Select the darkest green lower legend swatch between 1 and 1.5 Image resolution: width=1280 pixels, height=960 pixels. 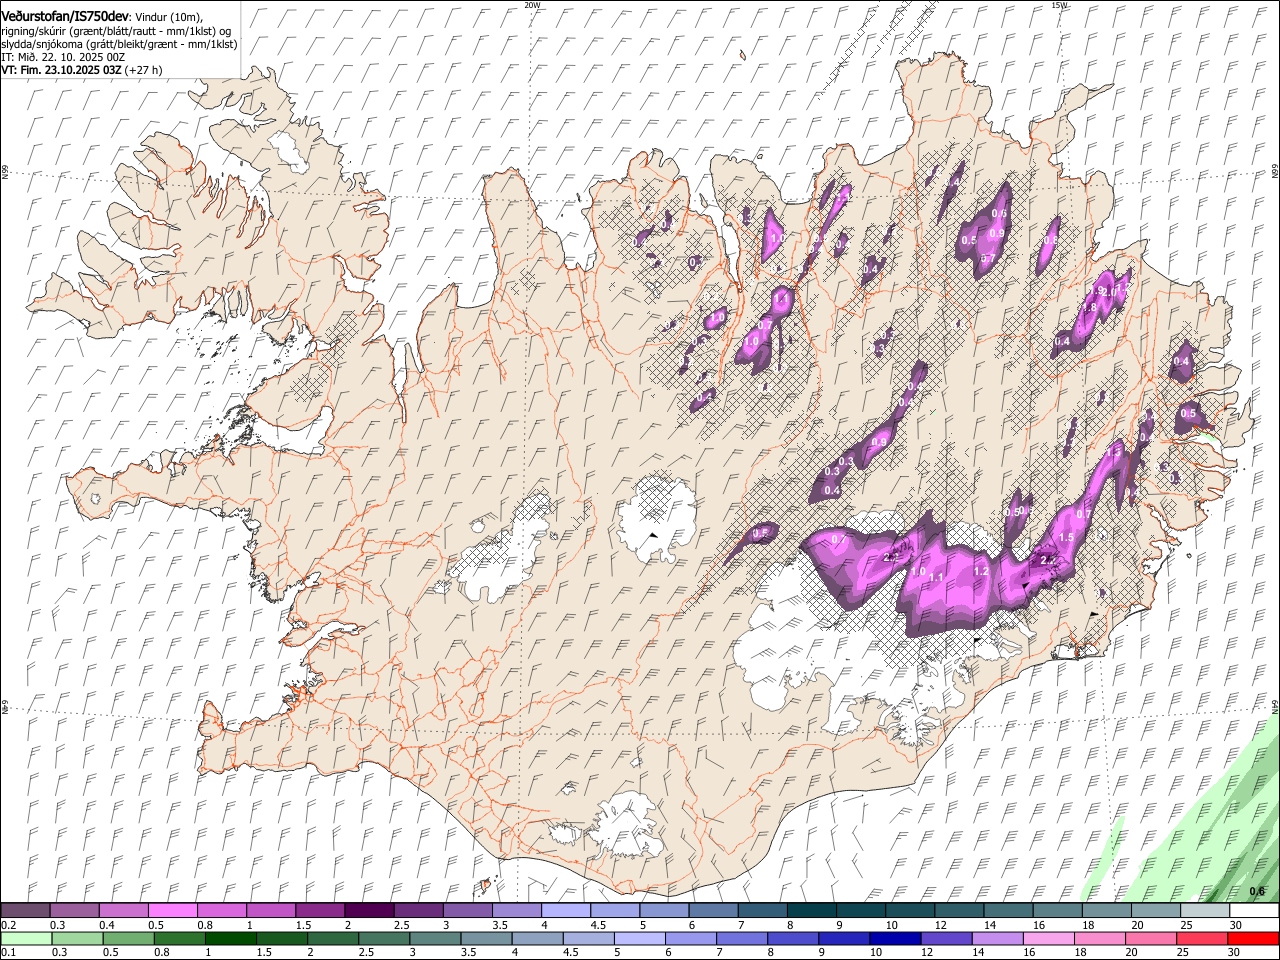[x=231, y=938]
